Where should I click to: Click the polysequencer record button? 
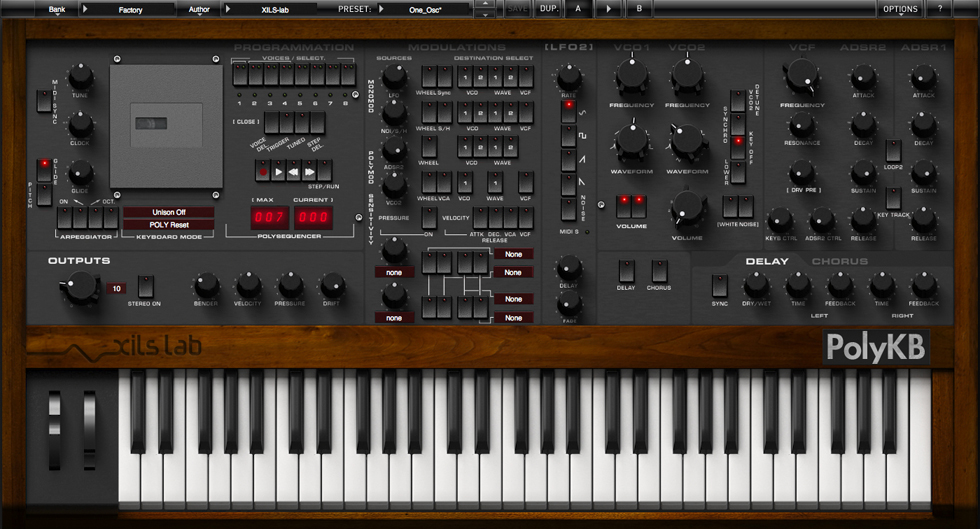click(x=263, y=171)
